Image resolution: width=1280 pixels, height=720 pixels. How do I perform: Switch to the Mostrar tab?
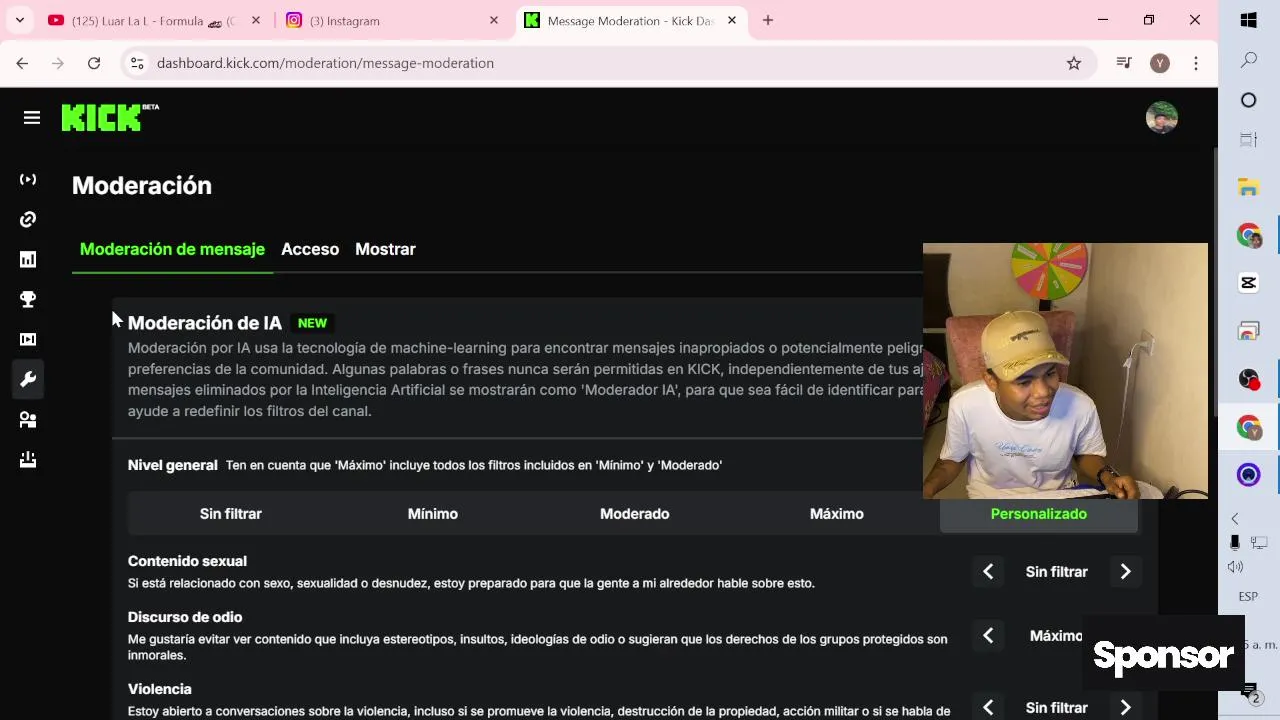point(385,249)
